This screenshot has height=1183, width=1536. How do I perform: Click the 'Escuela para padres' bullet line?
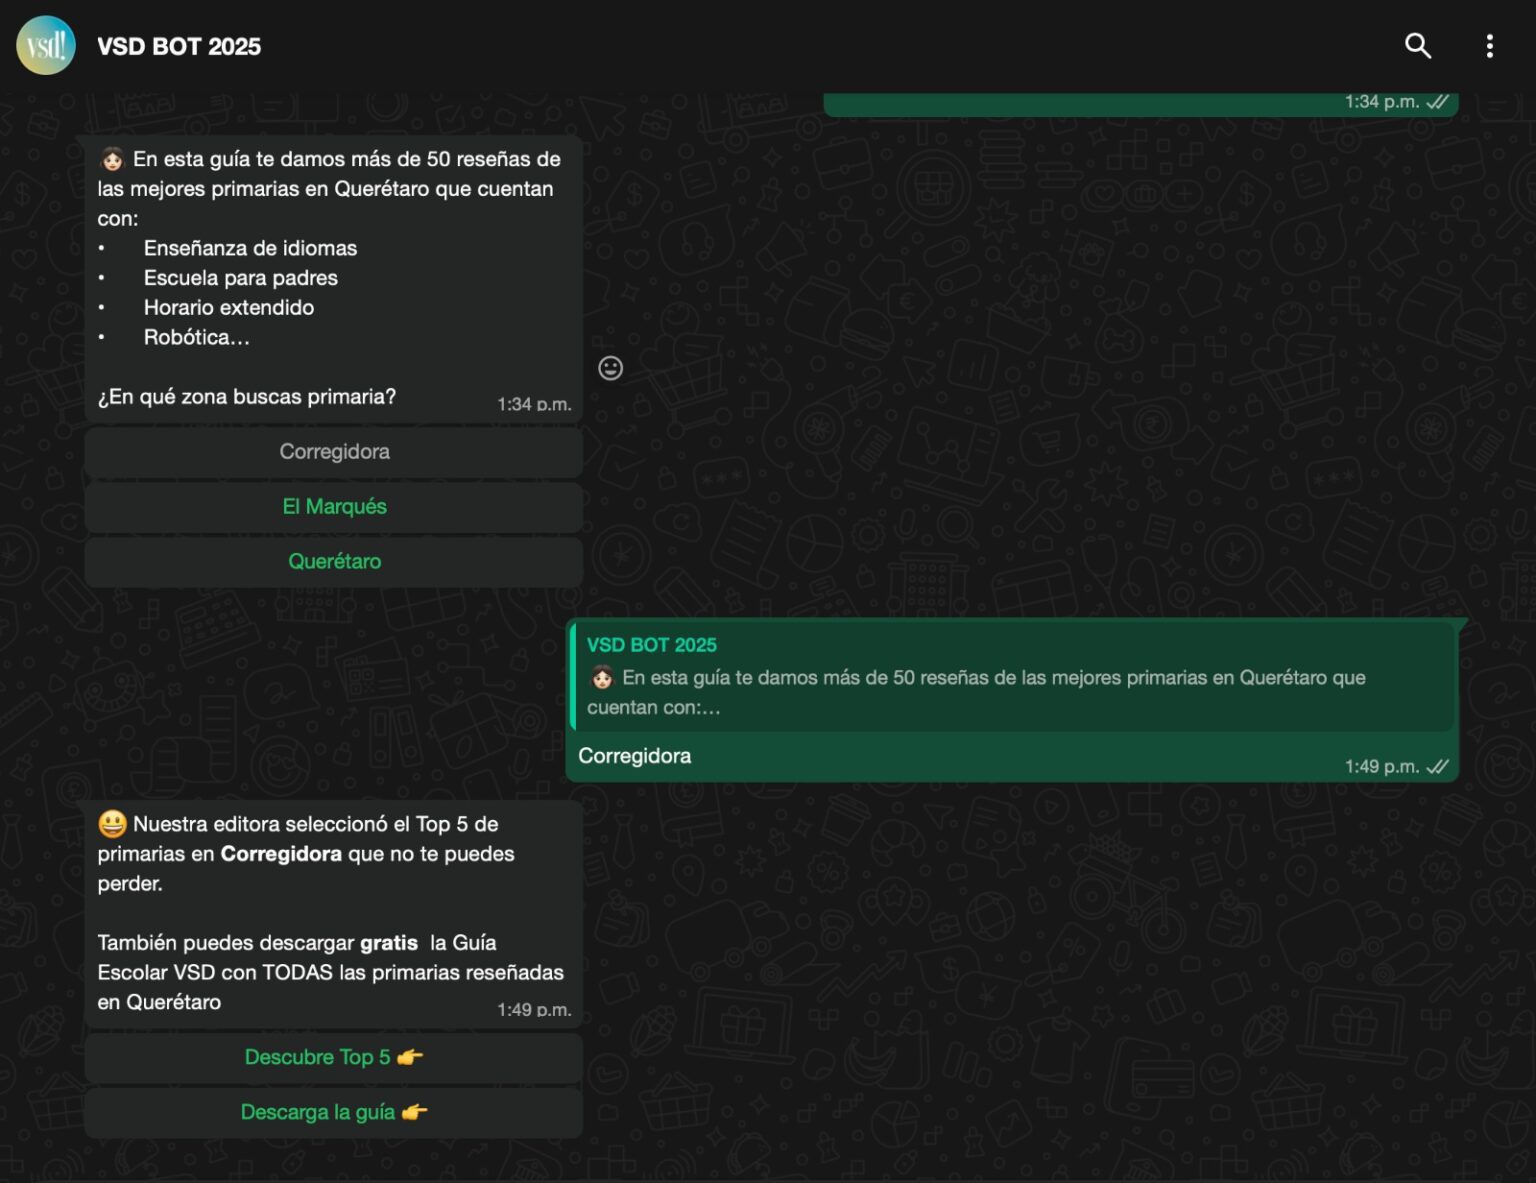click(240, 278)
